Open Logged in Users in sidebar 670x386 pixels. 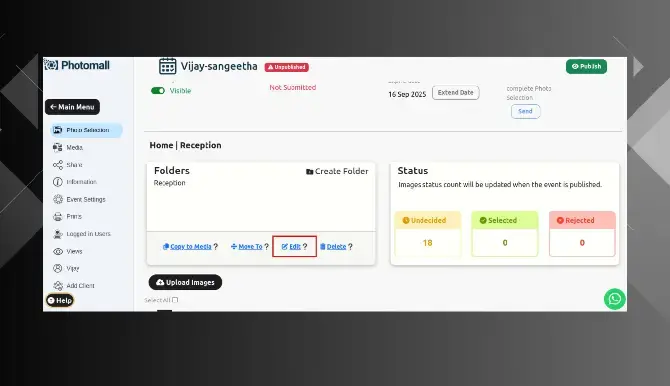point(82,234)
